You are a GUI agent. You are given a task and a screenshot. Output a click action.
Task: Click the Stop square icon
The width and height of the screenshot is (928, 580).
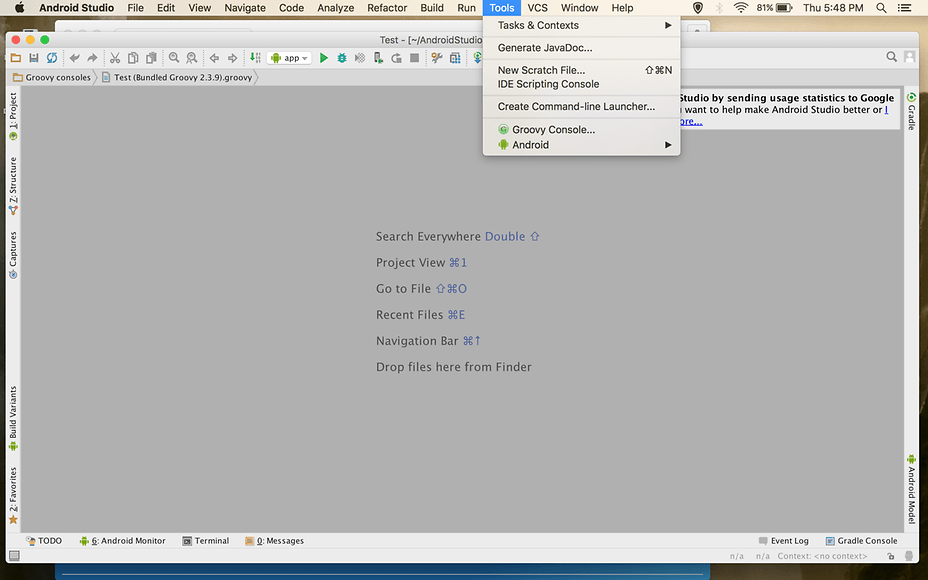pyautogui.click(x=415, y=57)
